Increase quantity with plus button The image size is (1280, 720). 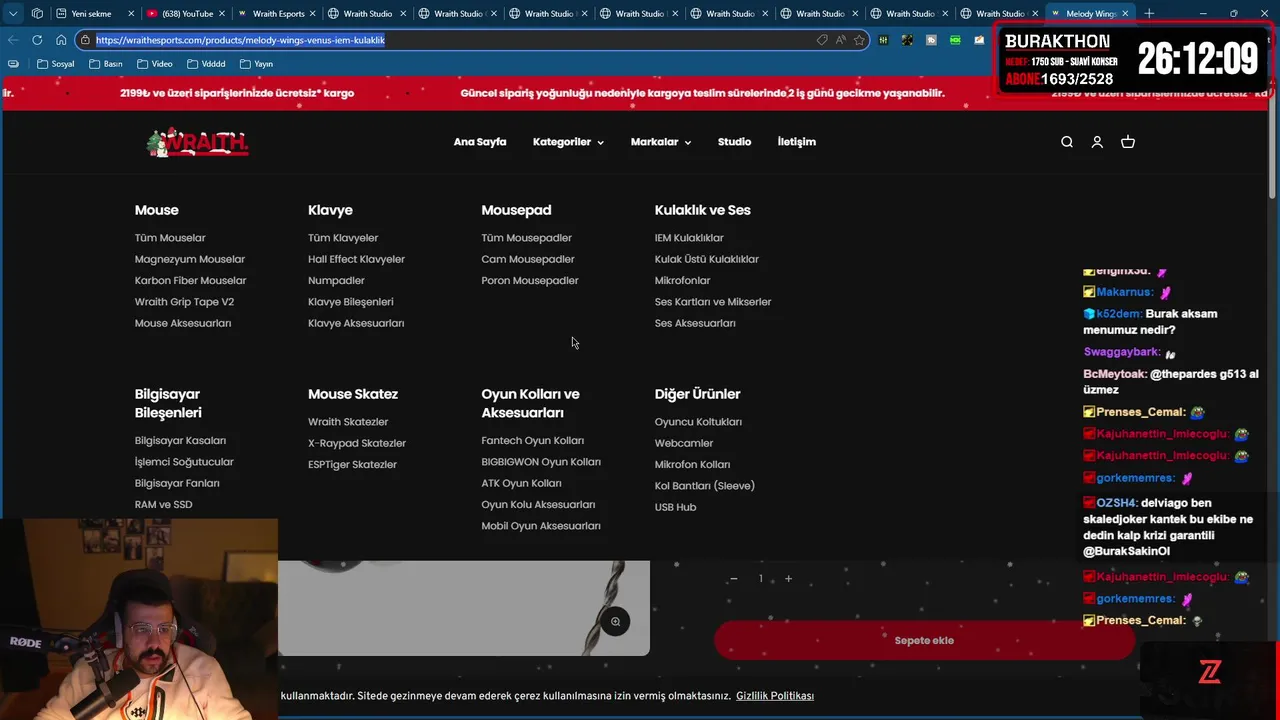(x=788, y=579)
